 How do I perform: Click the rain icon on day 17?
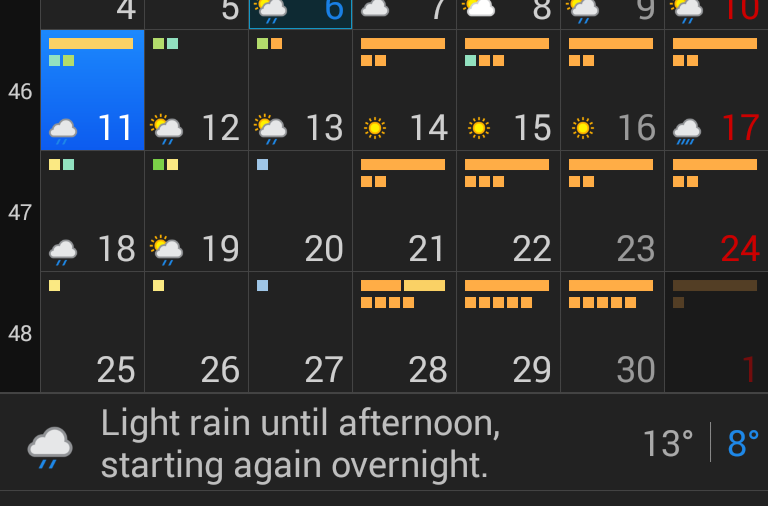pyautogui.click(x=687, y=129)
